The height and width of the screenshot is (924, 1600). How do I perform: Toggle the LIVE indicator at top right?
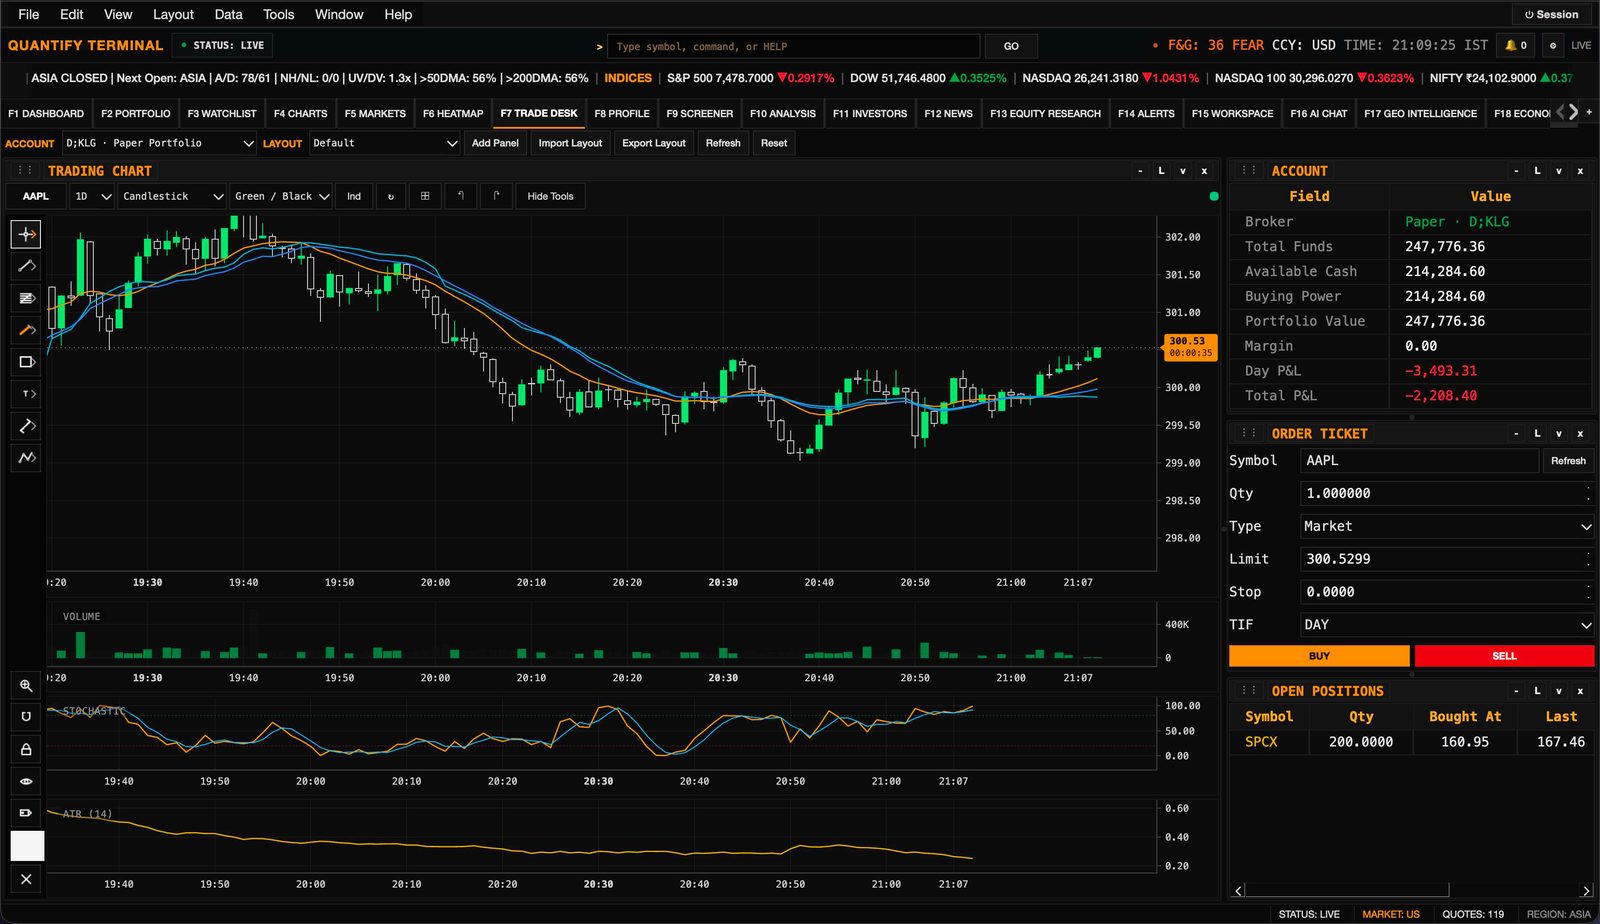pos(1581,45)
